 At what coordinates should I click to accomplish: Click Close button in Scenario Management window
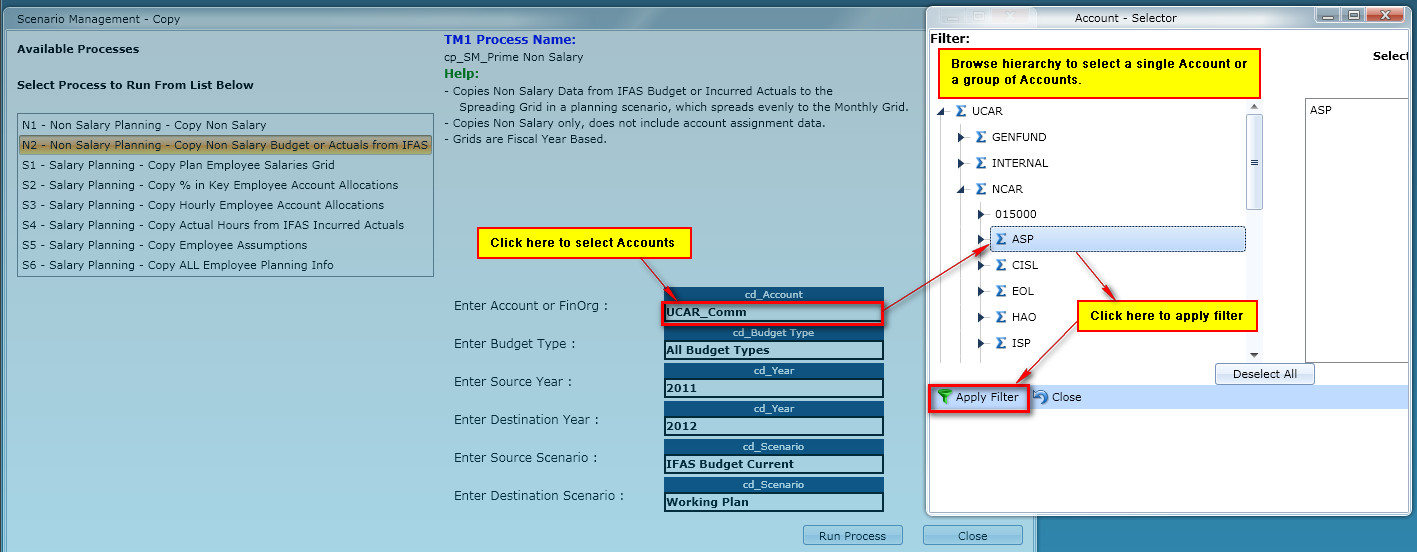(972, 536)
